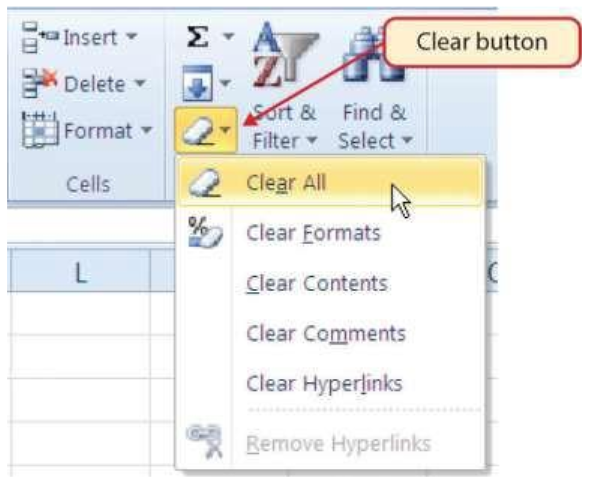Click the Find & Select binoculars icon
The height and width of the screenshot is (477, 603).
(x=368, y=55)
